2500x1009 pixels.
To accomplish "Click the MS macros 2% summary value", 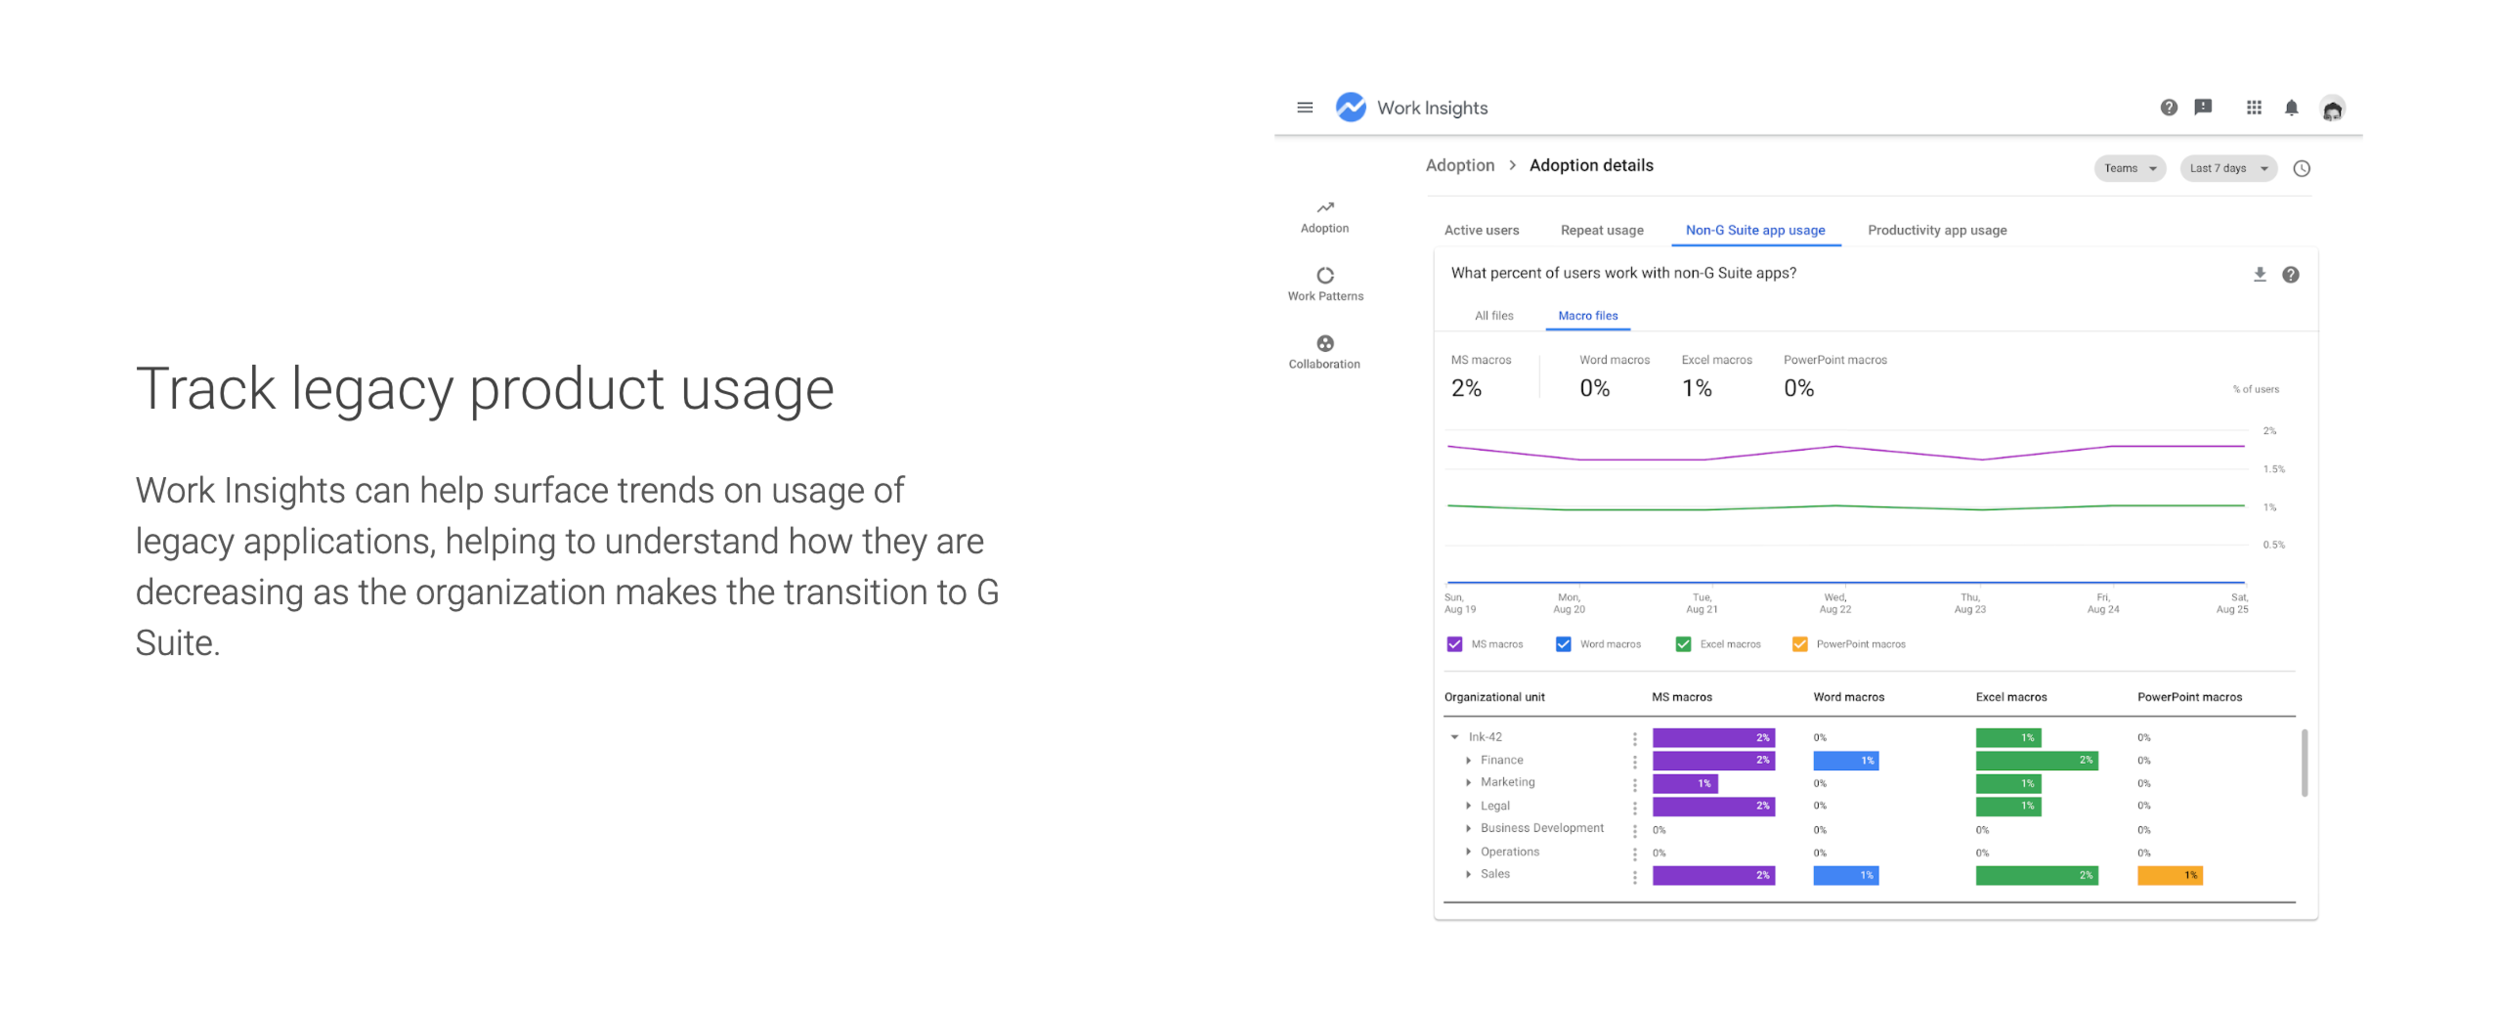I will pos(1466,388).
